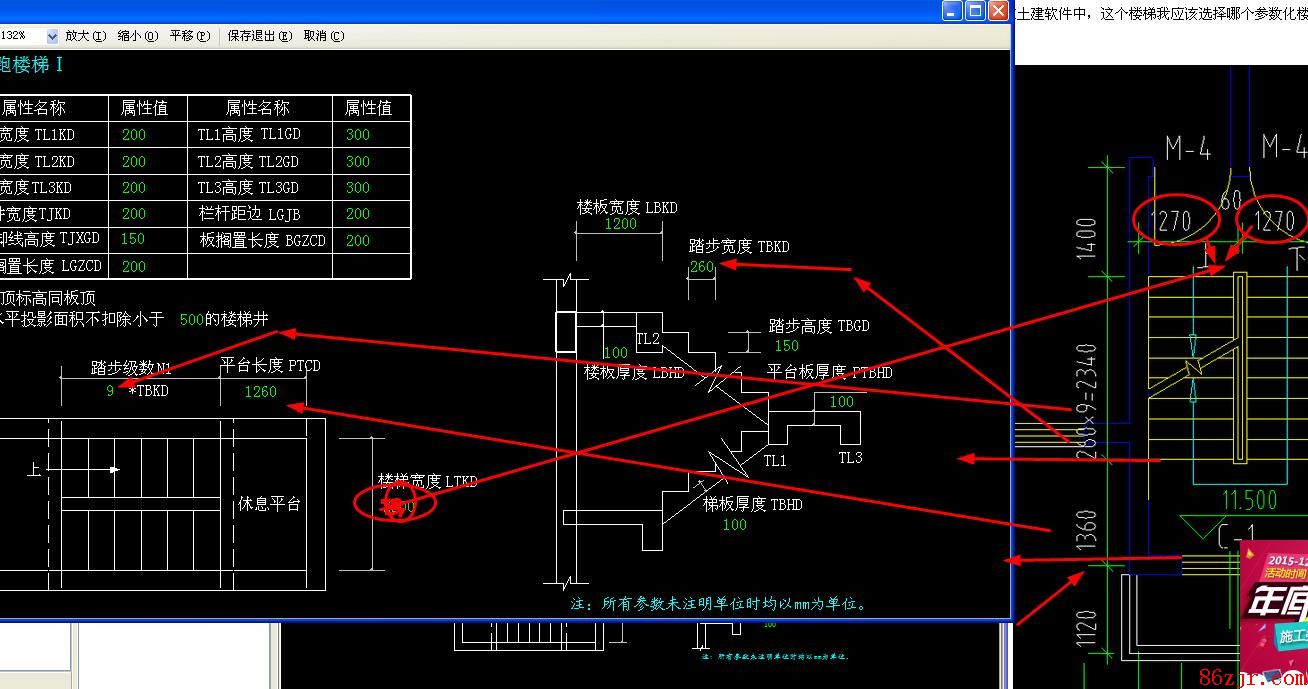Edit the TL1高度 TL1GD value 300

coord(357,135)
